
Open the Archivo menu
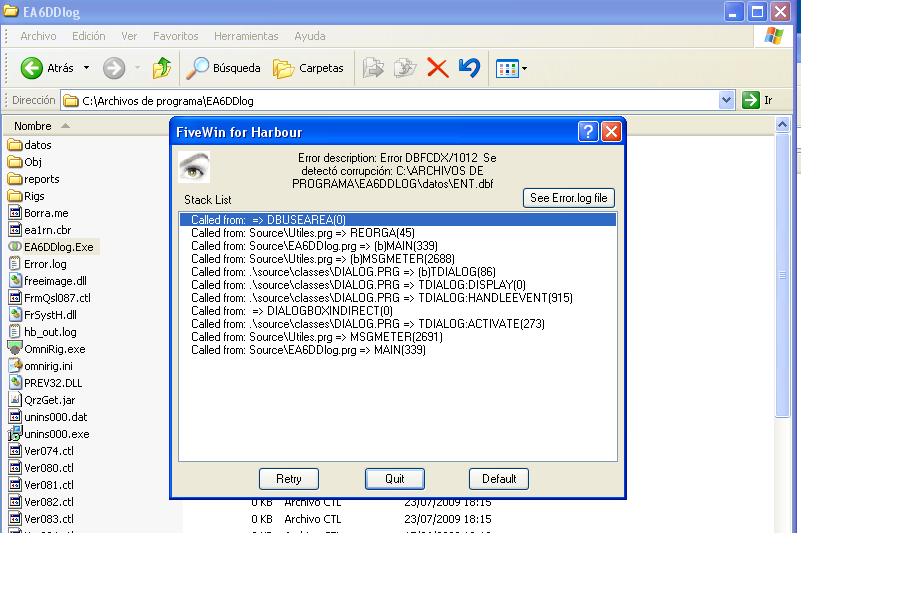38,36
